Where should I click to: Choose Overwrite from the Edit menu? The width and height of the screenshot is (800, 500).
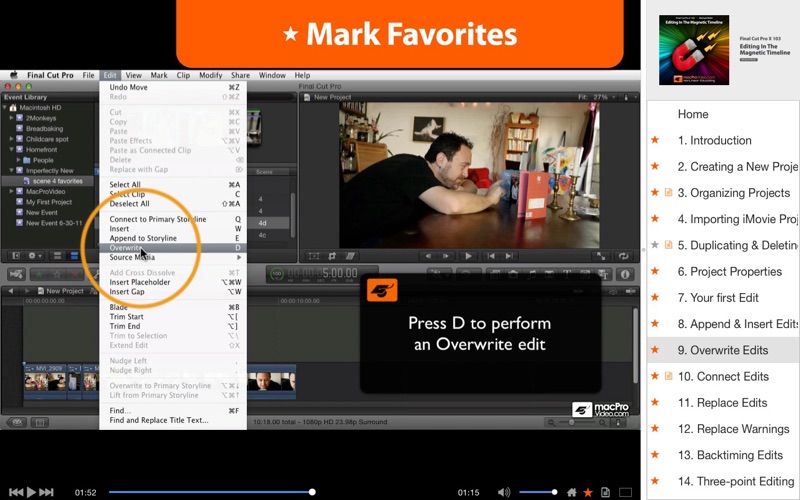tap(173, 247)
